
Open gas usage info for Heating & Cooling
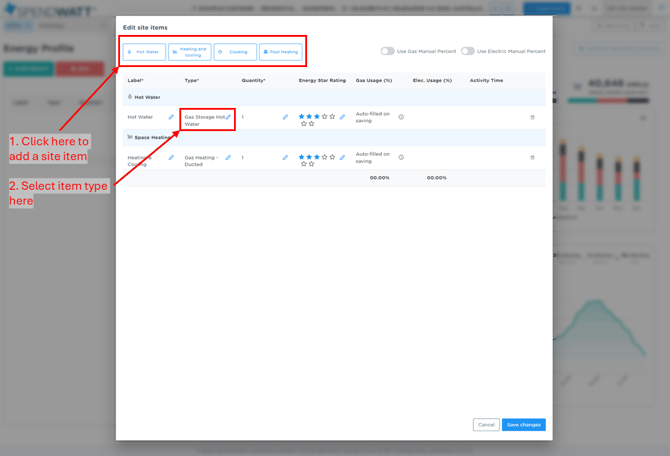click(x=401, y=157)
